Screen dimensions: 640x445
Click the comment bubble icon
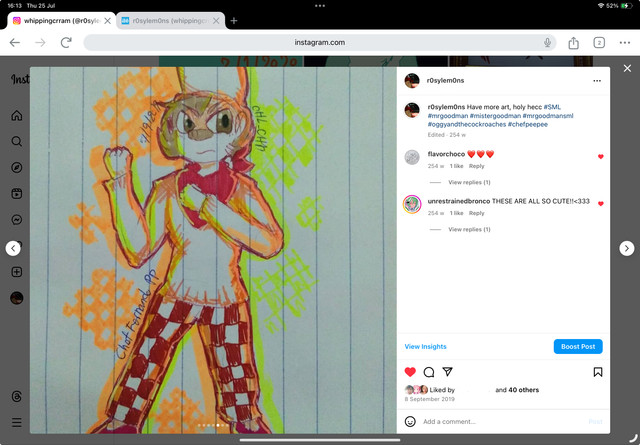[x=429, y=372]
